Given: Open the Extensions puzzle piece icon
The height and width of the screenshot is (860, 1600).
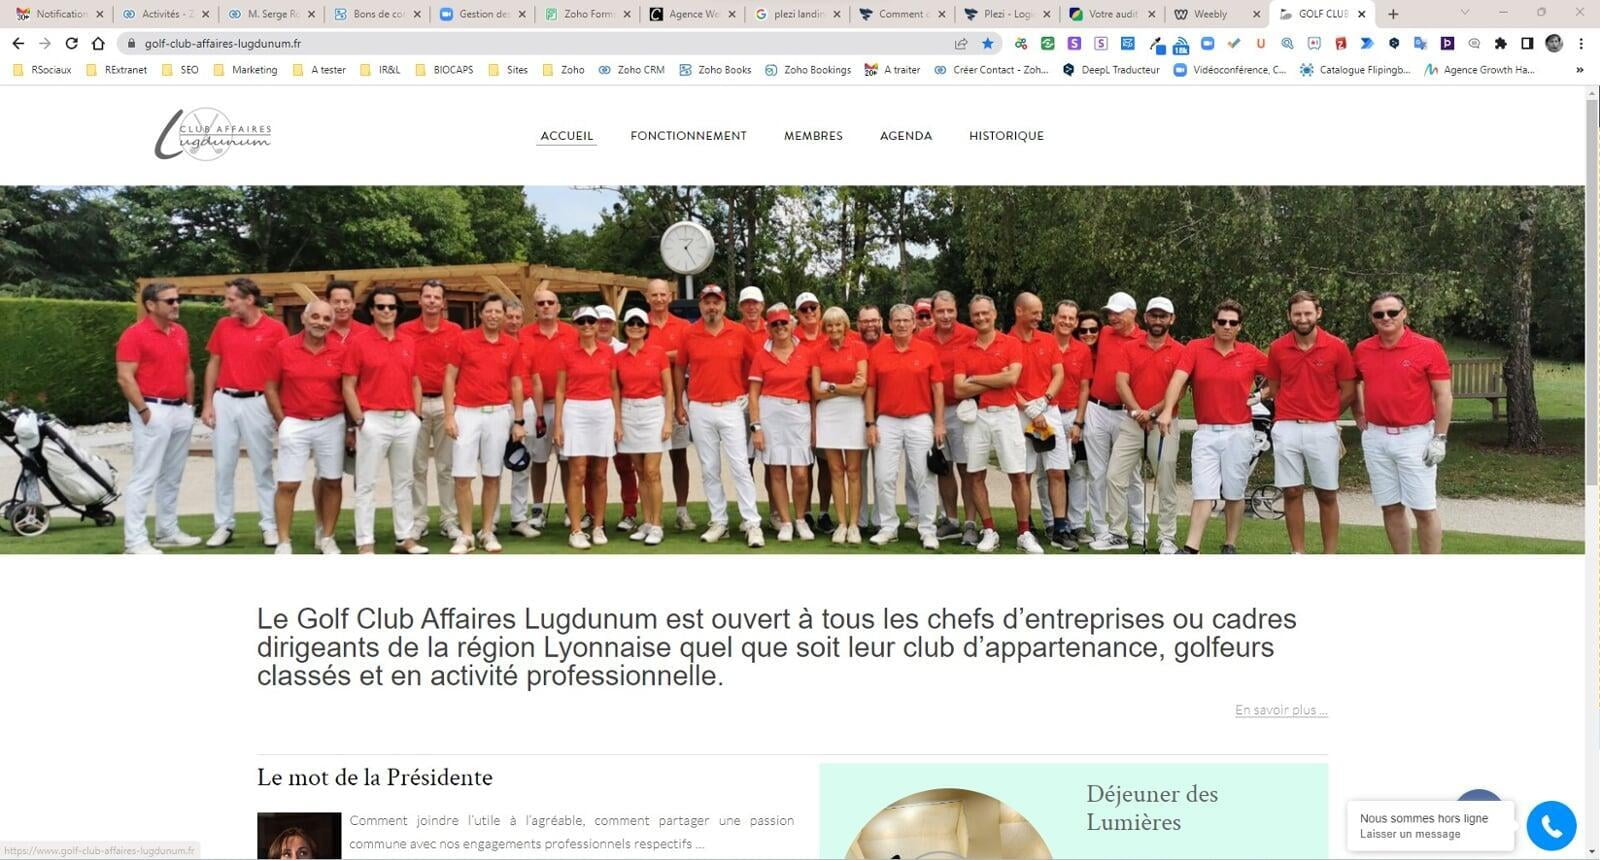Looking at the screenshot, I should point(1500,43).
